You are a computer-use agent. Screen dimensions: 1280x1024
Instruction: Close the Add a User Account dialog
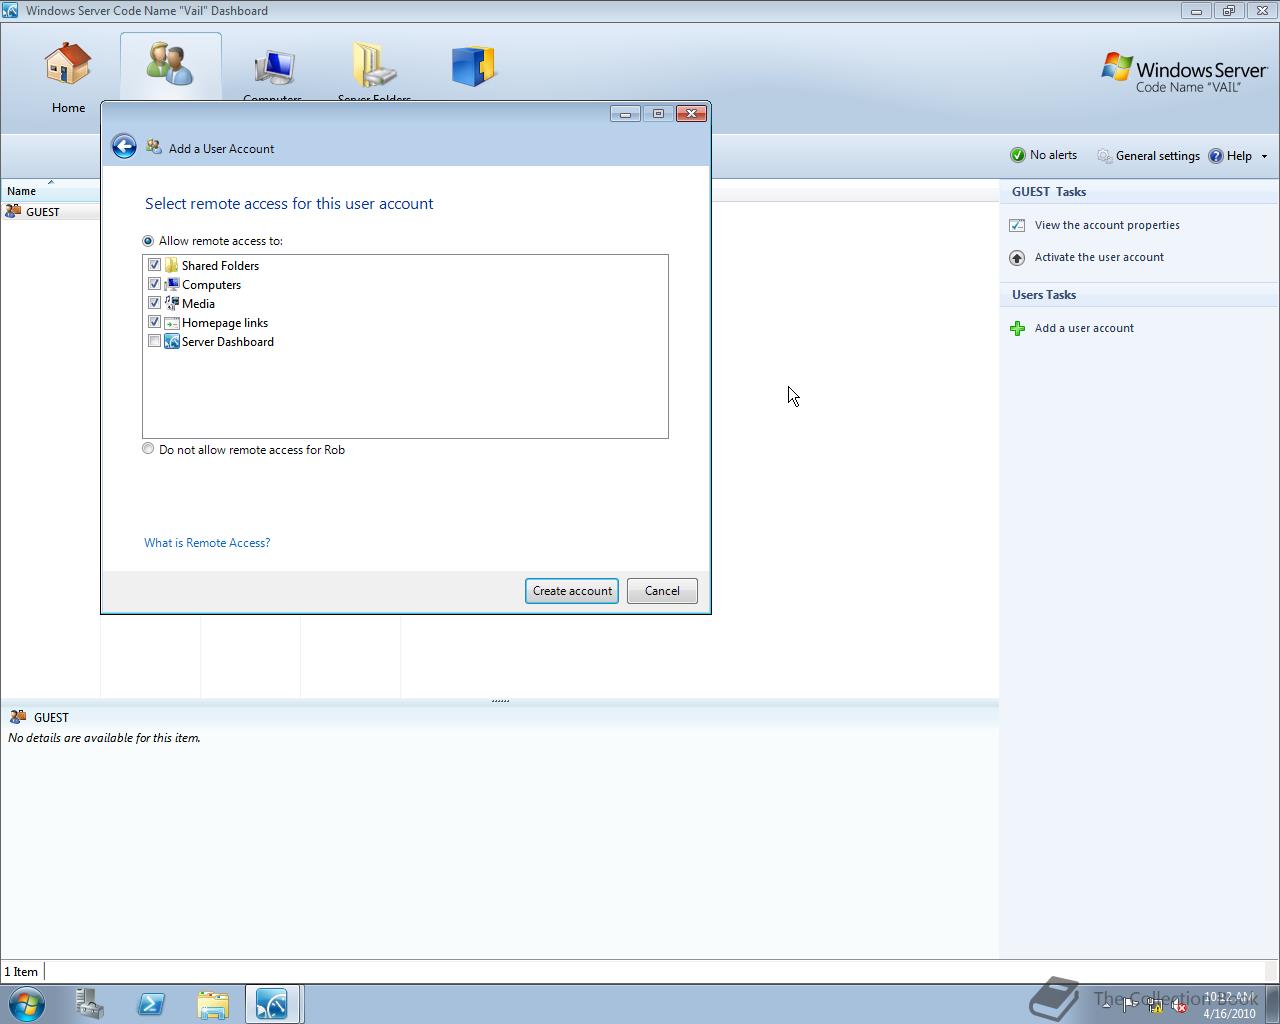[691, 113]
